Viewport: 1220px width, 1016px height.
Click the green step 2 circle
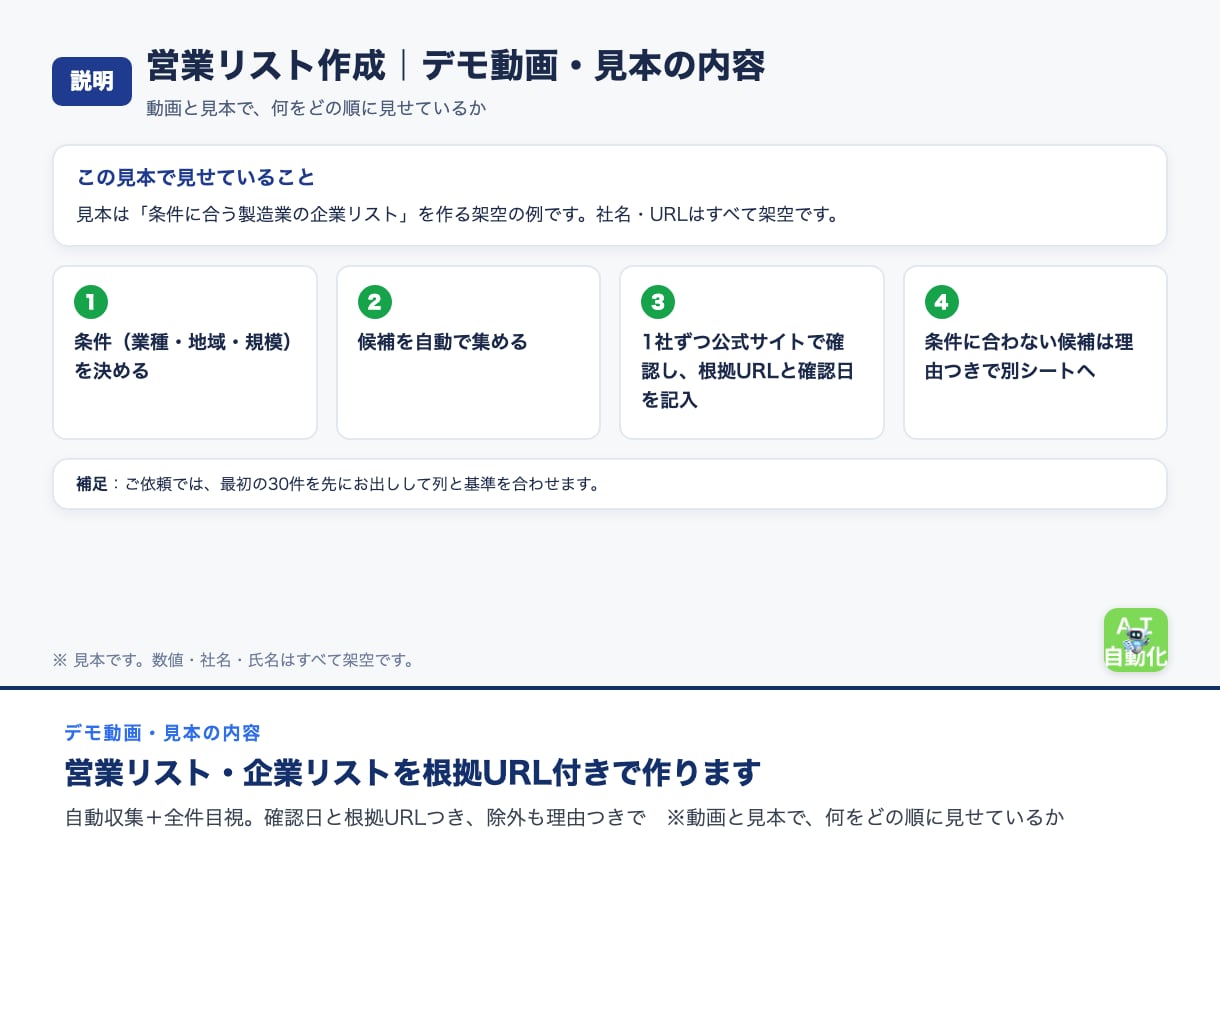pos(374,302)
